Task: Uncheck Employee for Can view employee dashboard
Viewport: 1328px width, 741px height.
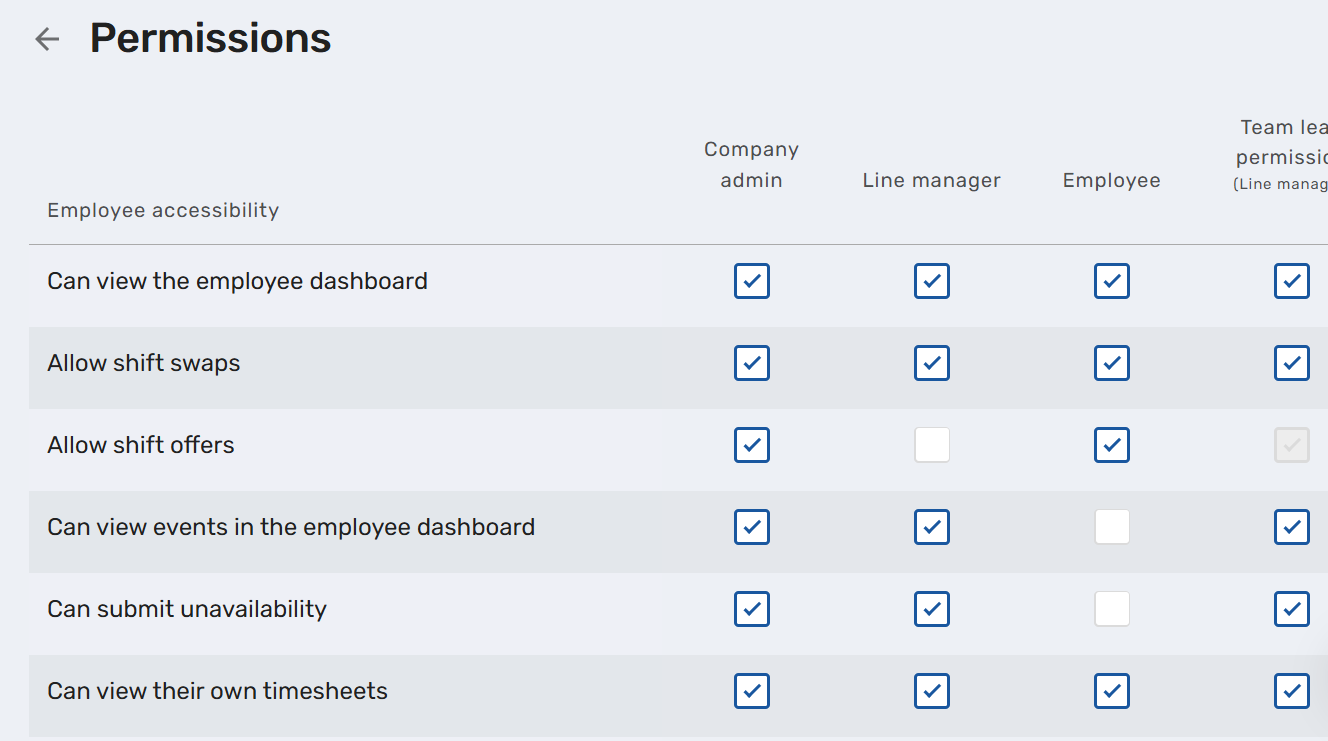Action: 1111,281
